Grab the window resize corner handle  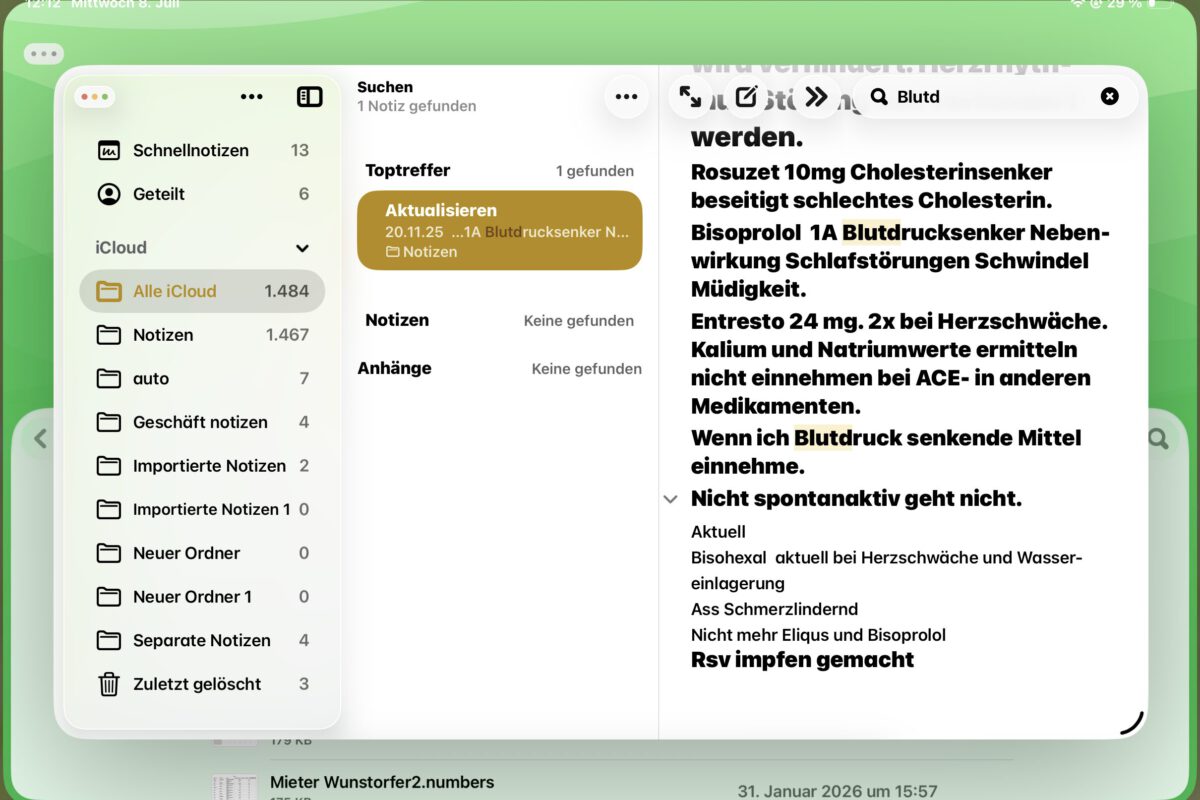click(1131, 723)
